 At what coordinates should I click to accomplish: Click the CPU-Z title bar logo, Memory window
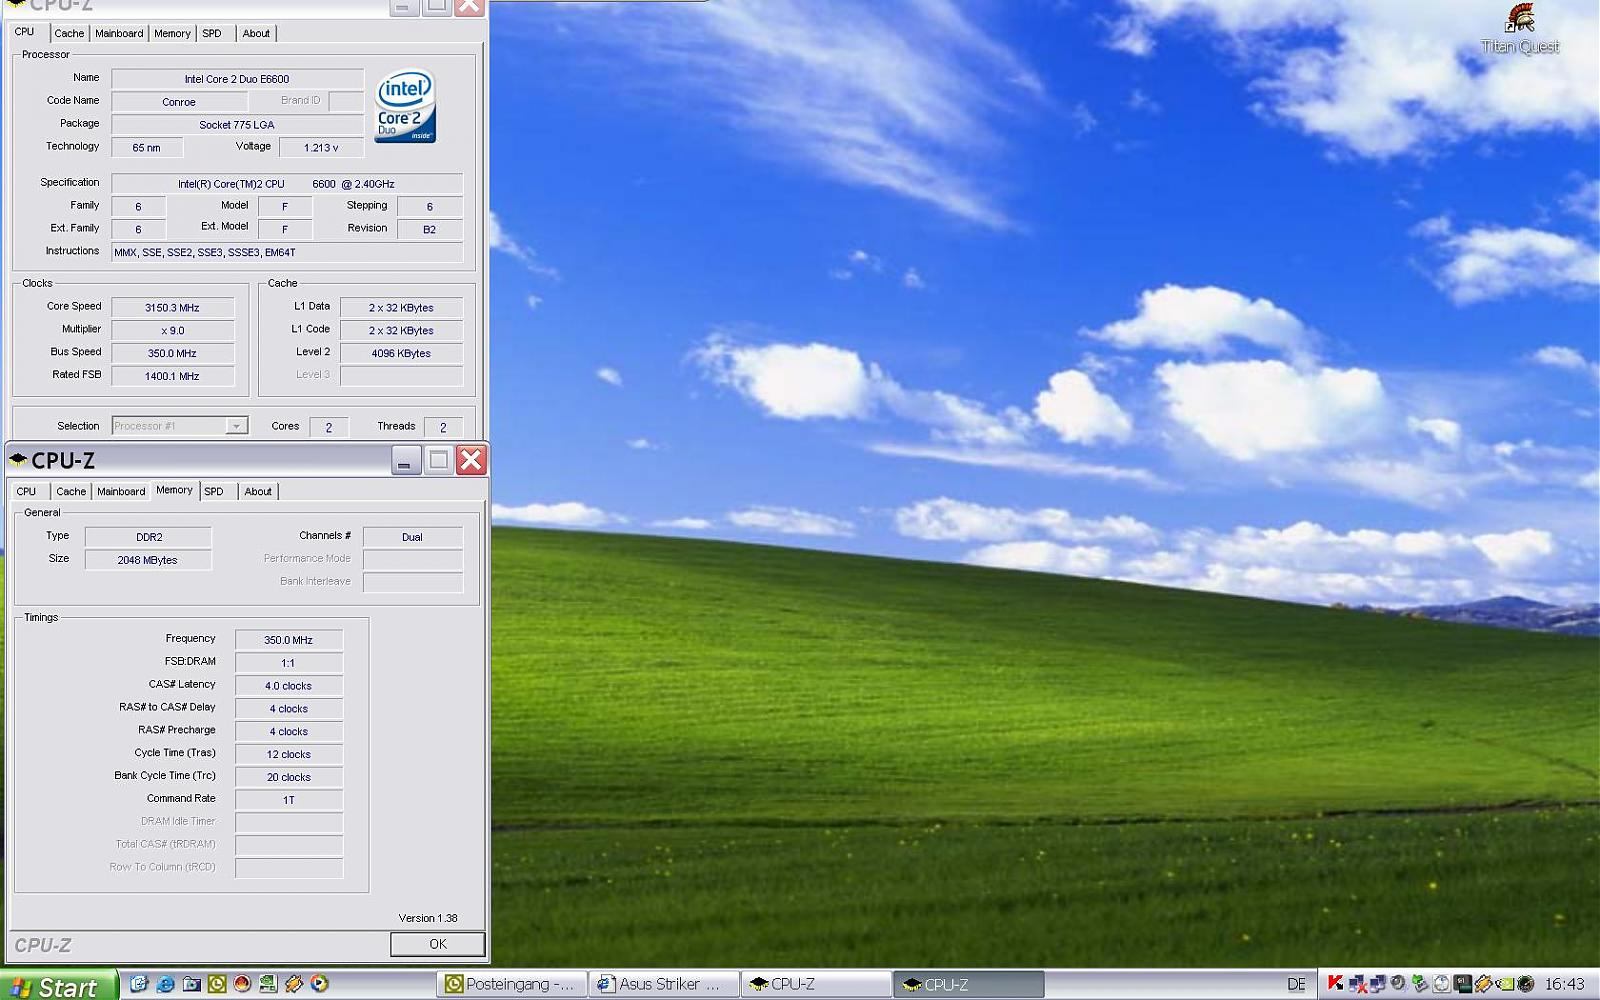click(18, 459)
